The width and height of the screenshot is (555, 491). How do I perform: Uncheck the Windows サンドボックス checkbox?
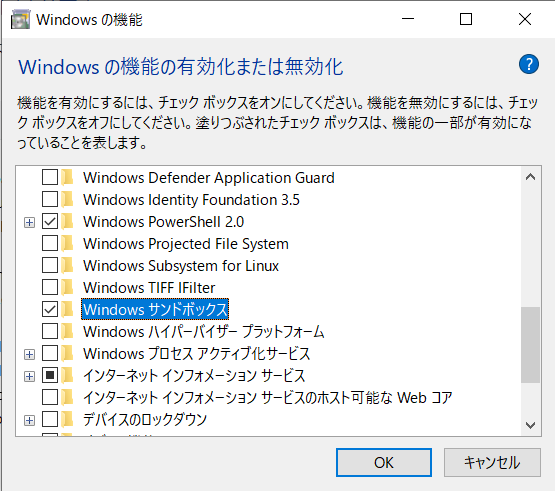tap(50, 309)
